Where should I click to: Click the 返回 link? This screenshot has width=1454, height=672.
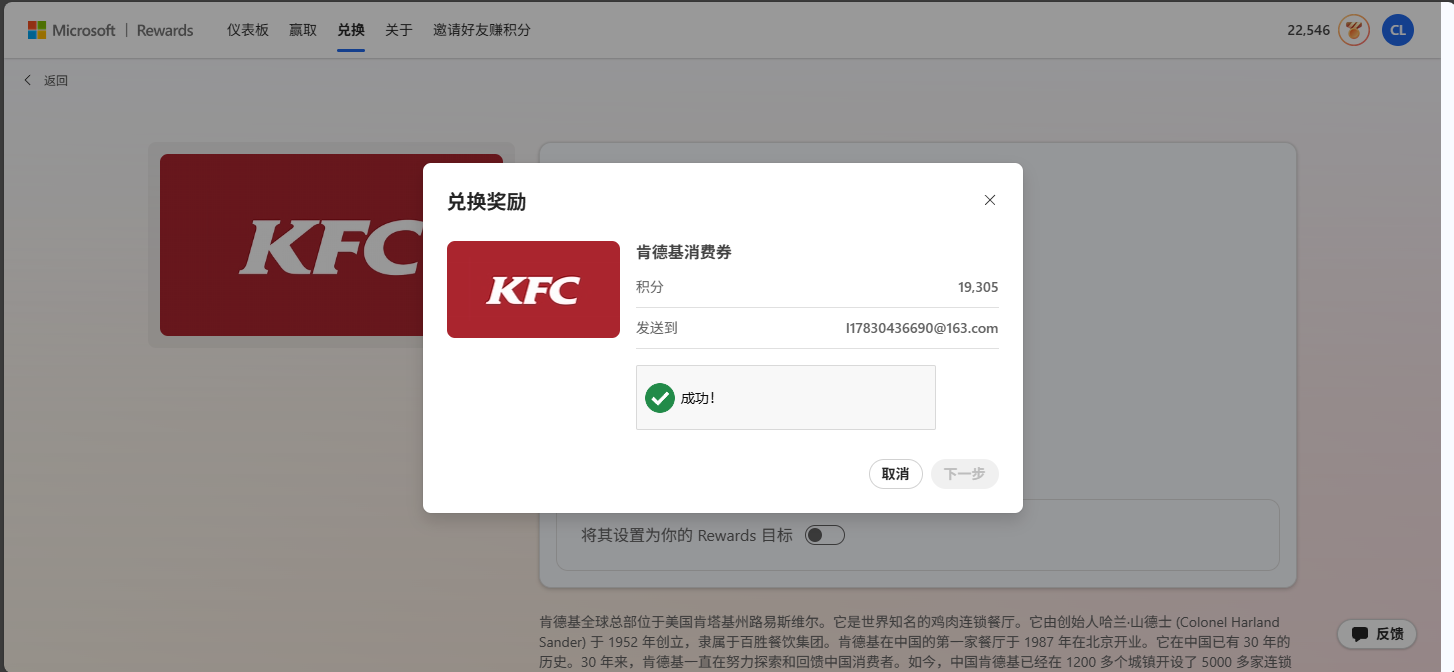[55, 79]
